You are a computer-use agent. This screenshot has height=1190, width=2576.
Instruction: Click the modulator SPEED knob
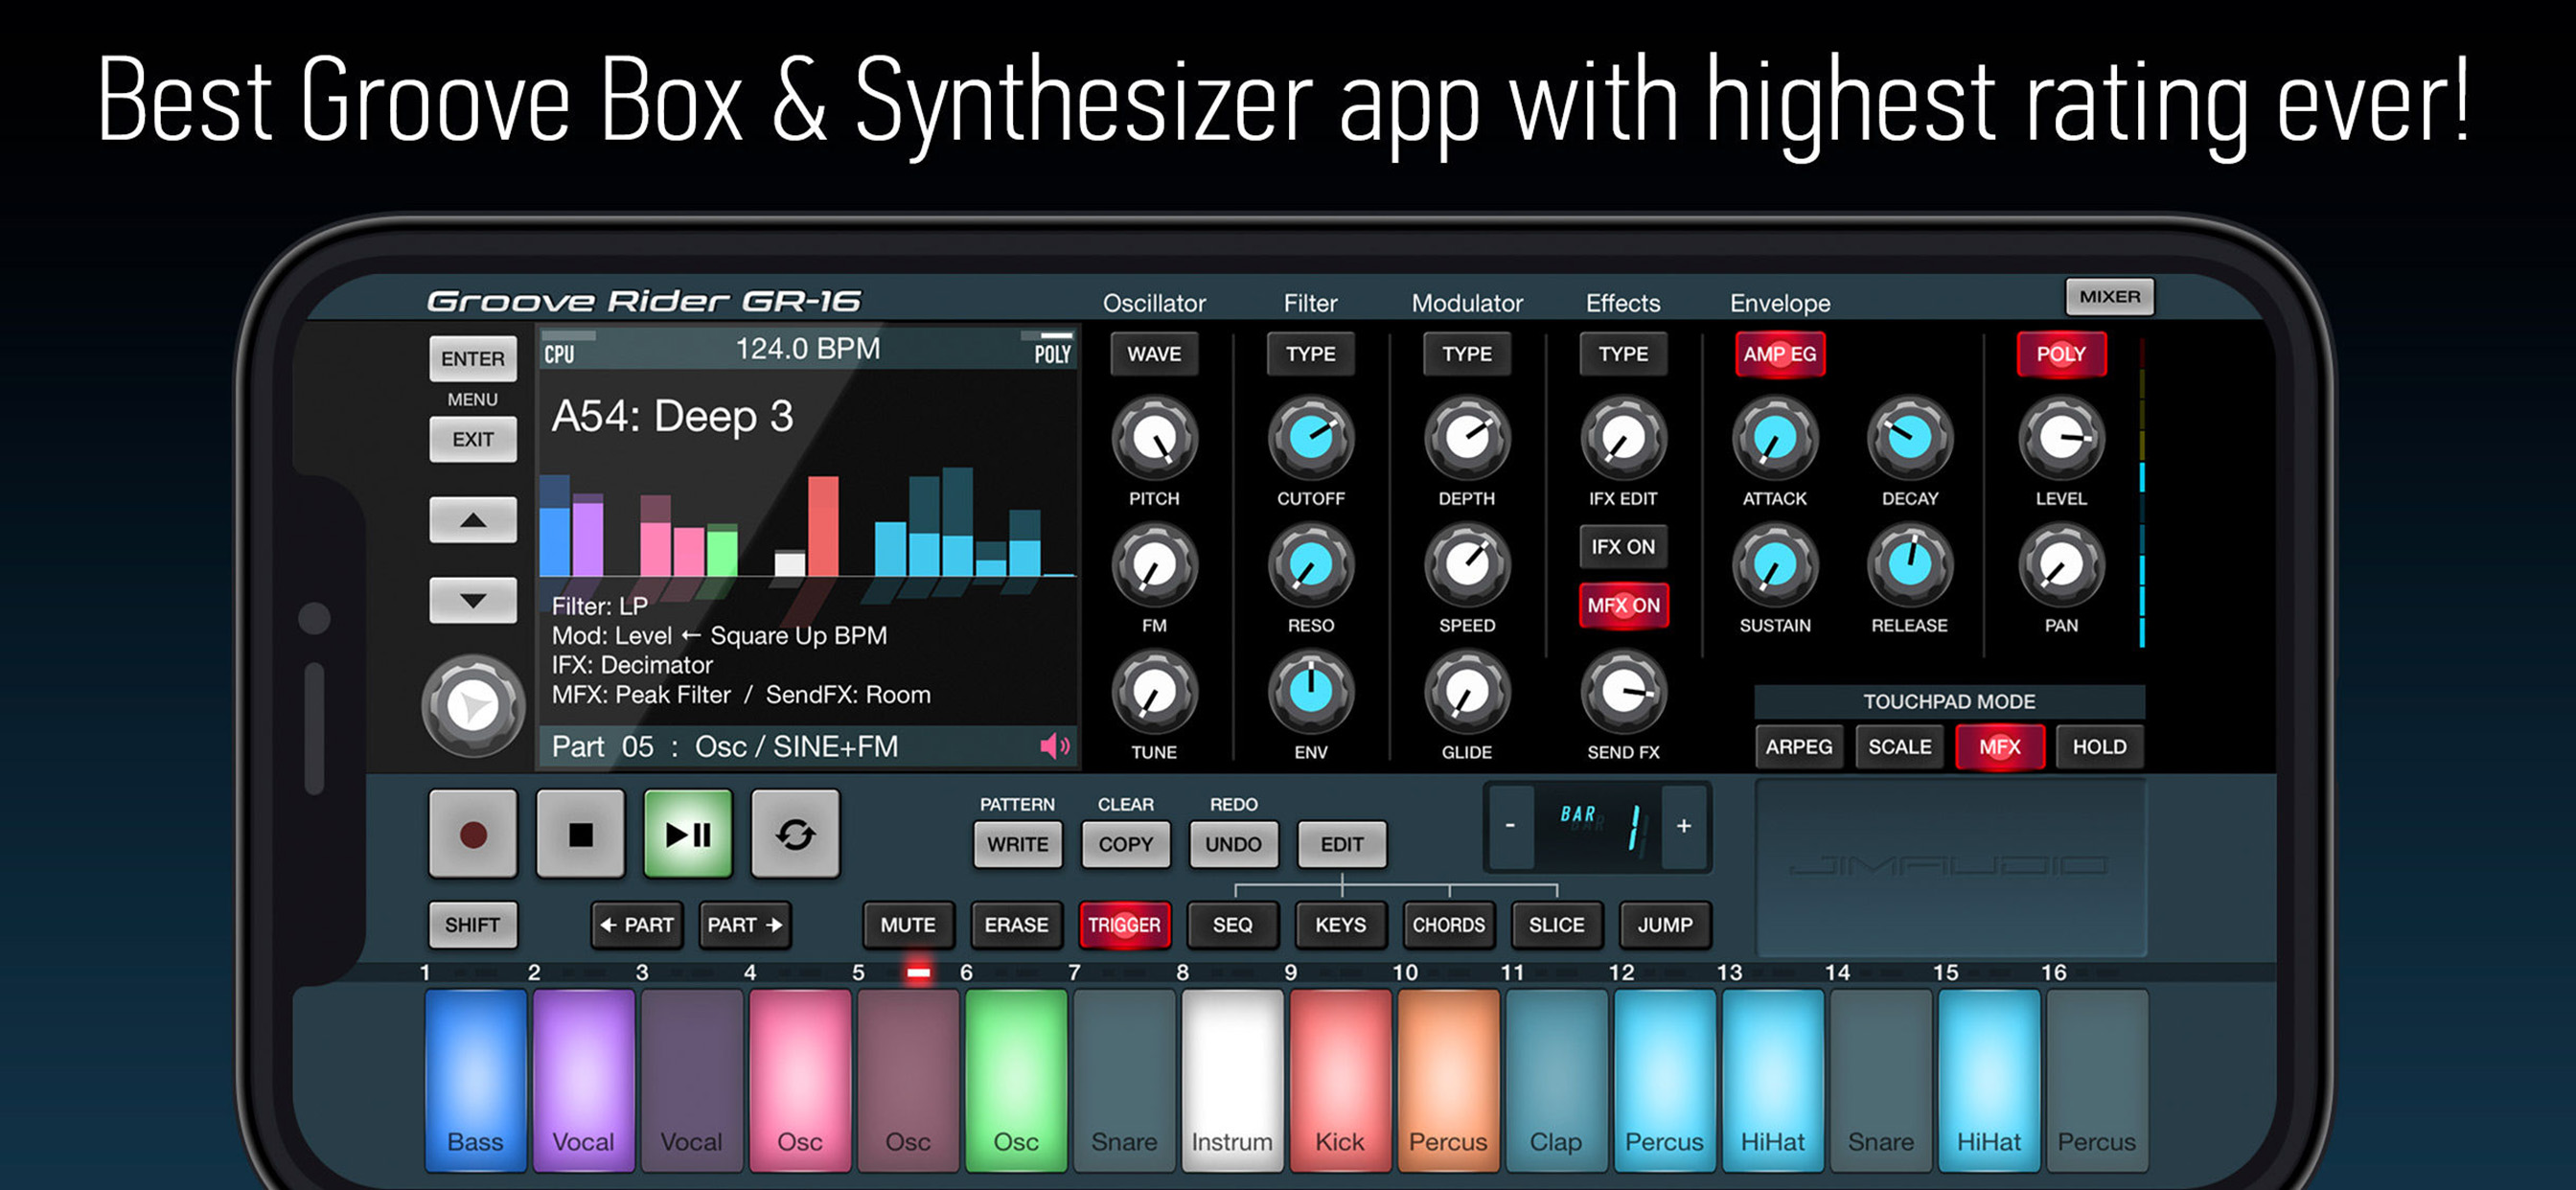[1467, 565]
